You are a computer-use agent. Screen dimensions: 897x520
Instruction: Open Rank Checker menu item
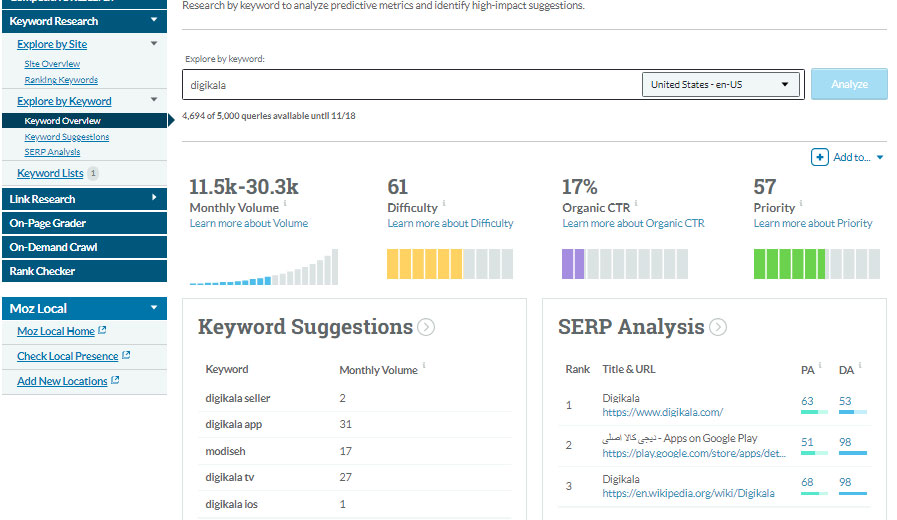(43, 271)
